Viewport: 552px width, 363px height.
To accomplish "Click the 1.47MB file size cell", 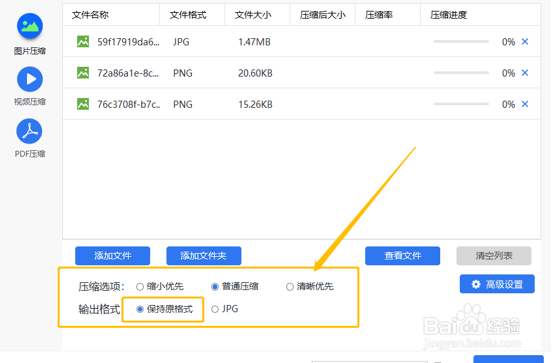I will (255, 42).
